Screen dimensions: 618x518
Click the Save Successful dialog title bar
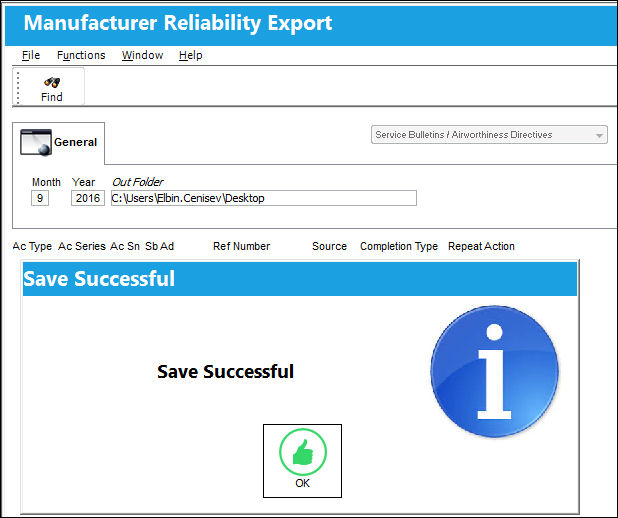coord(300,279)
